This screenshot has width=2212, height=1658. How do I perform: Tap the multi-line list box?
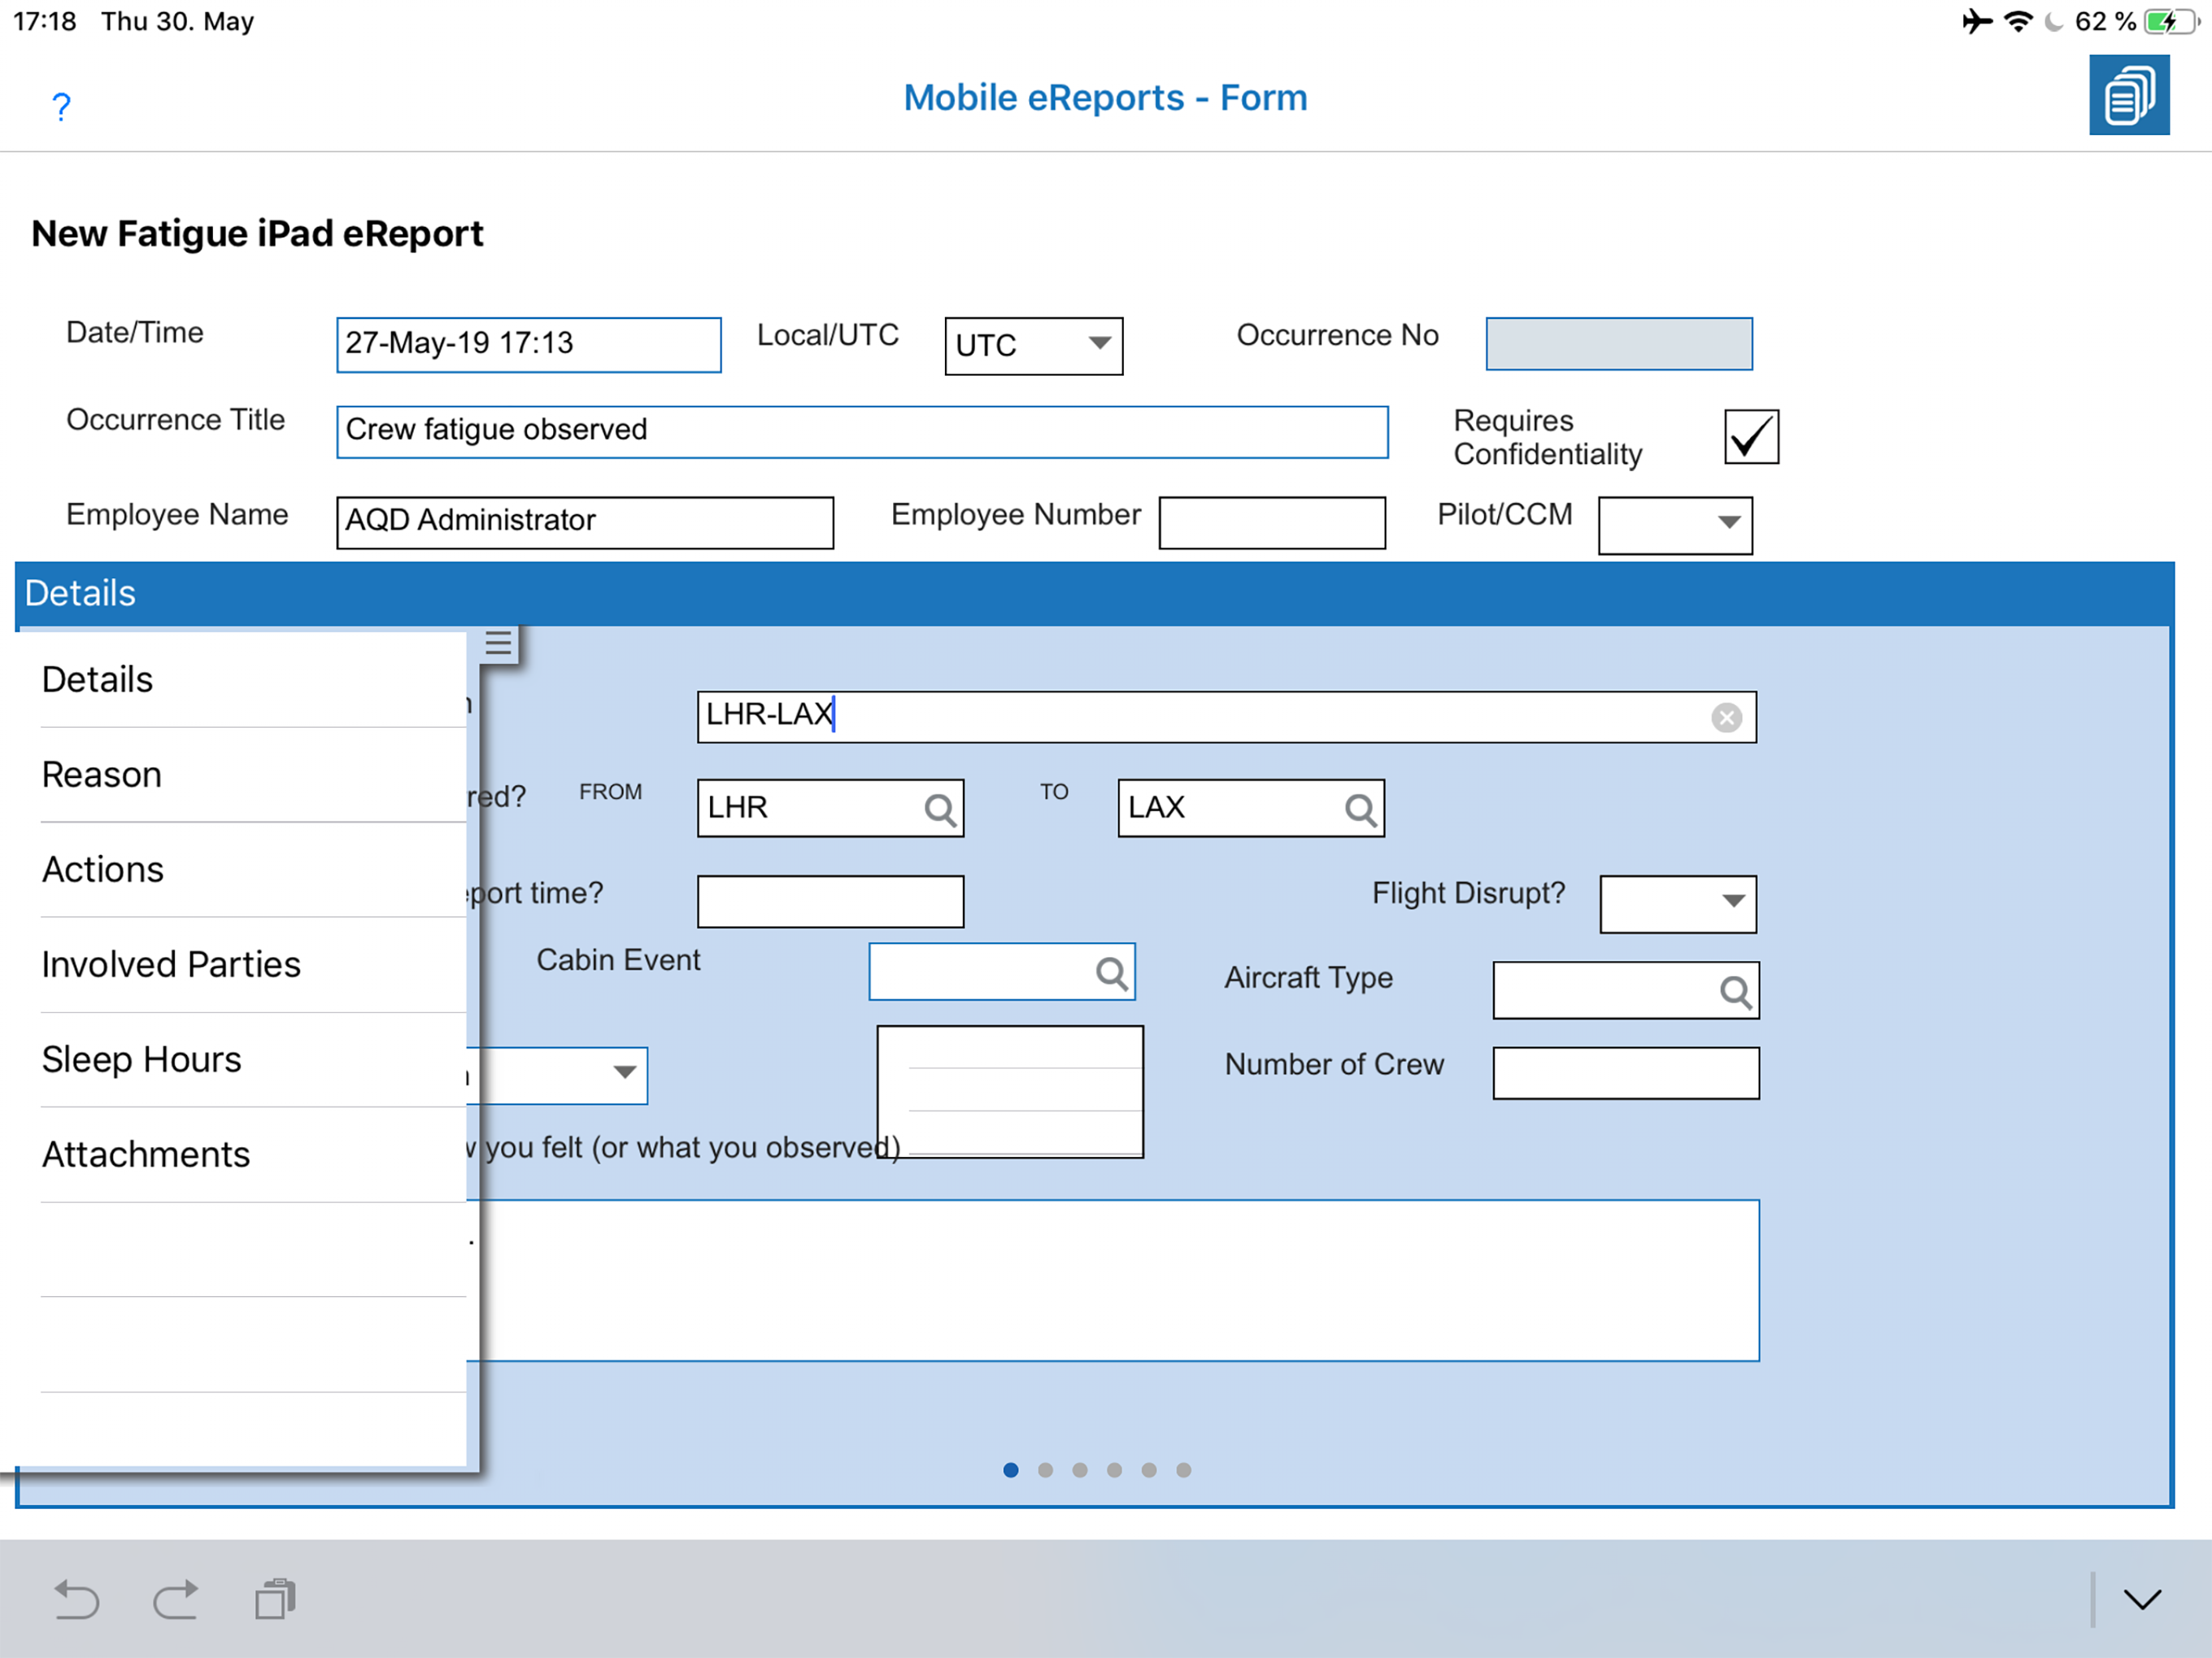(1010, 1092)
